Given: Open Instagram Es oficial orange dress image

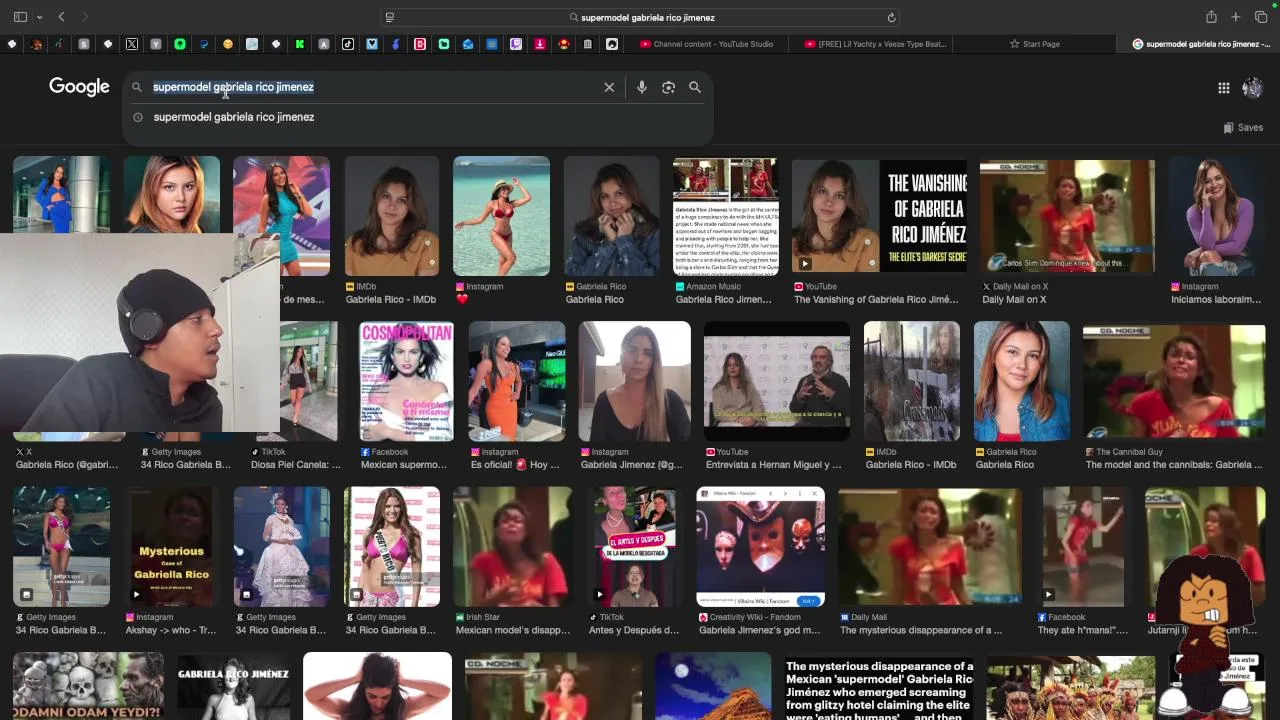Looking at the screenshot, I should [x=517, y=381].
